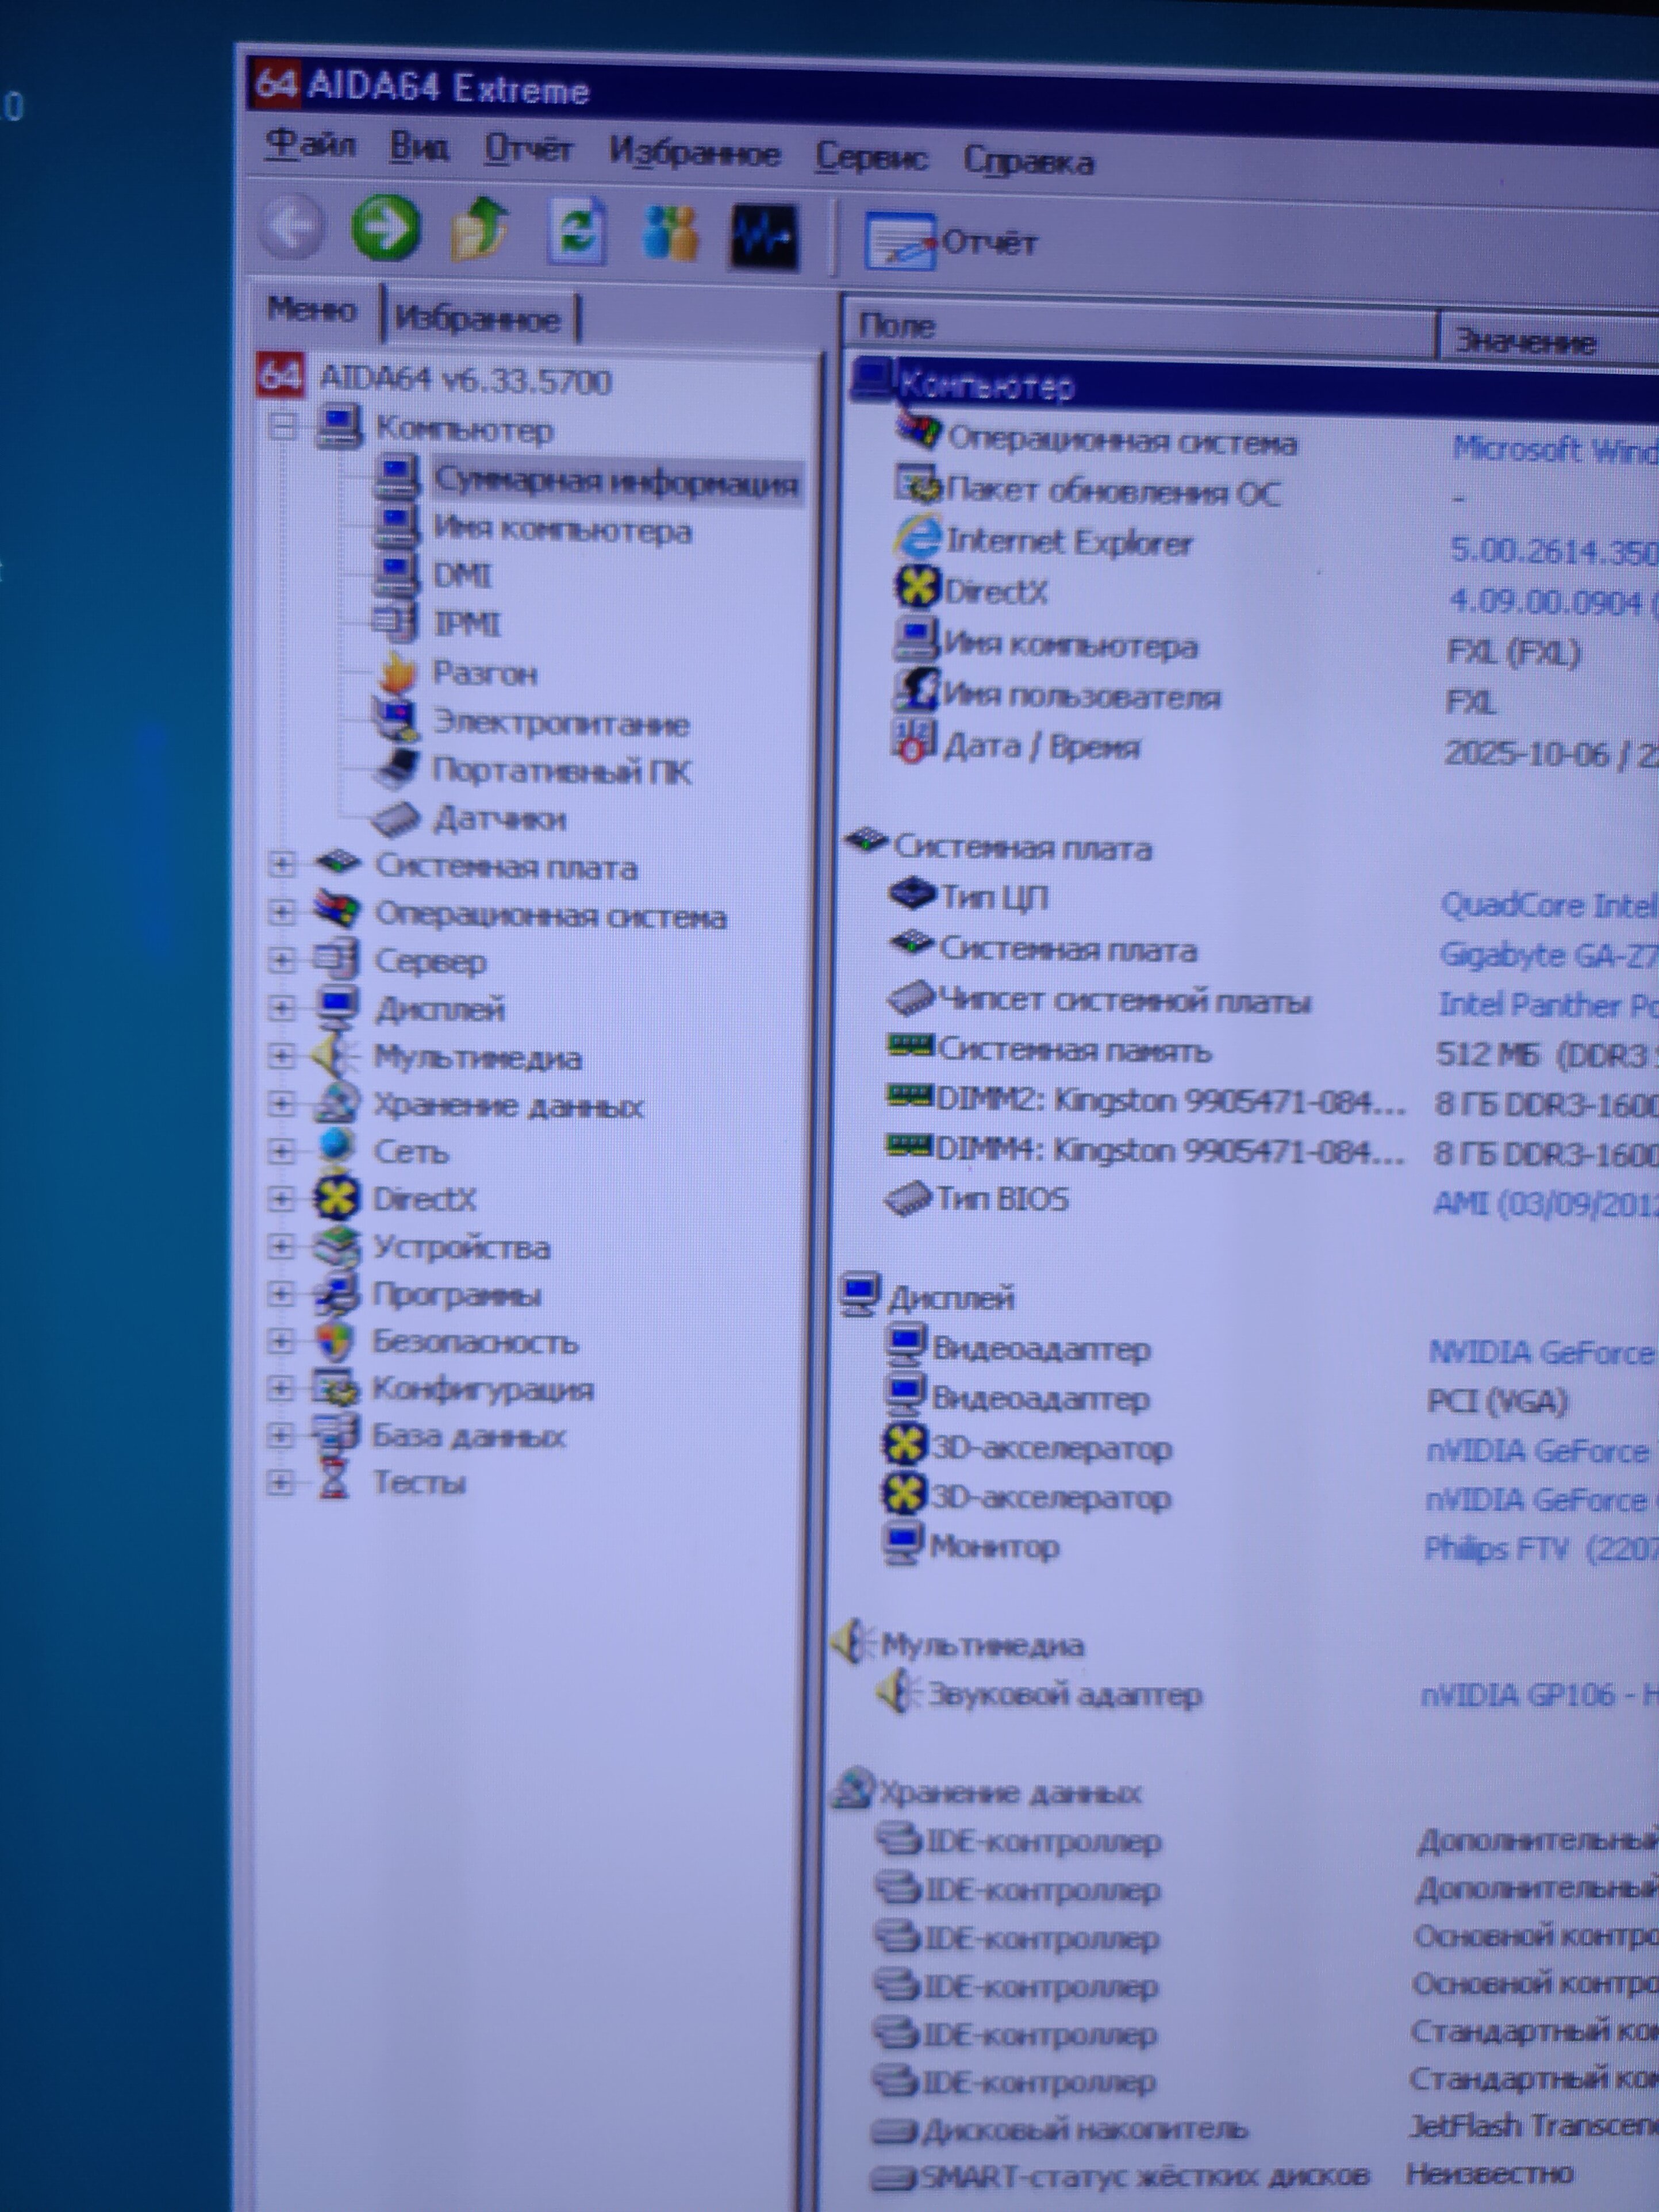Image resolution: width=1659 pixels, height=2212 pixels.
Task: Open the Файл menu
Action: [x=310, y=146]
